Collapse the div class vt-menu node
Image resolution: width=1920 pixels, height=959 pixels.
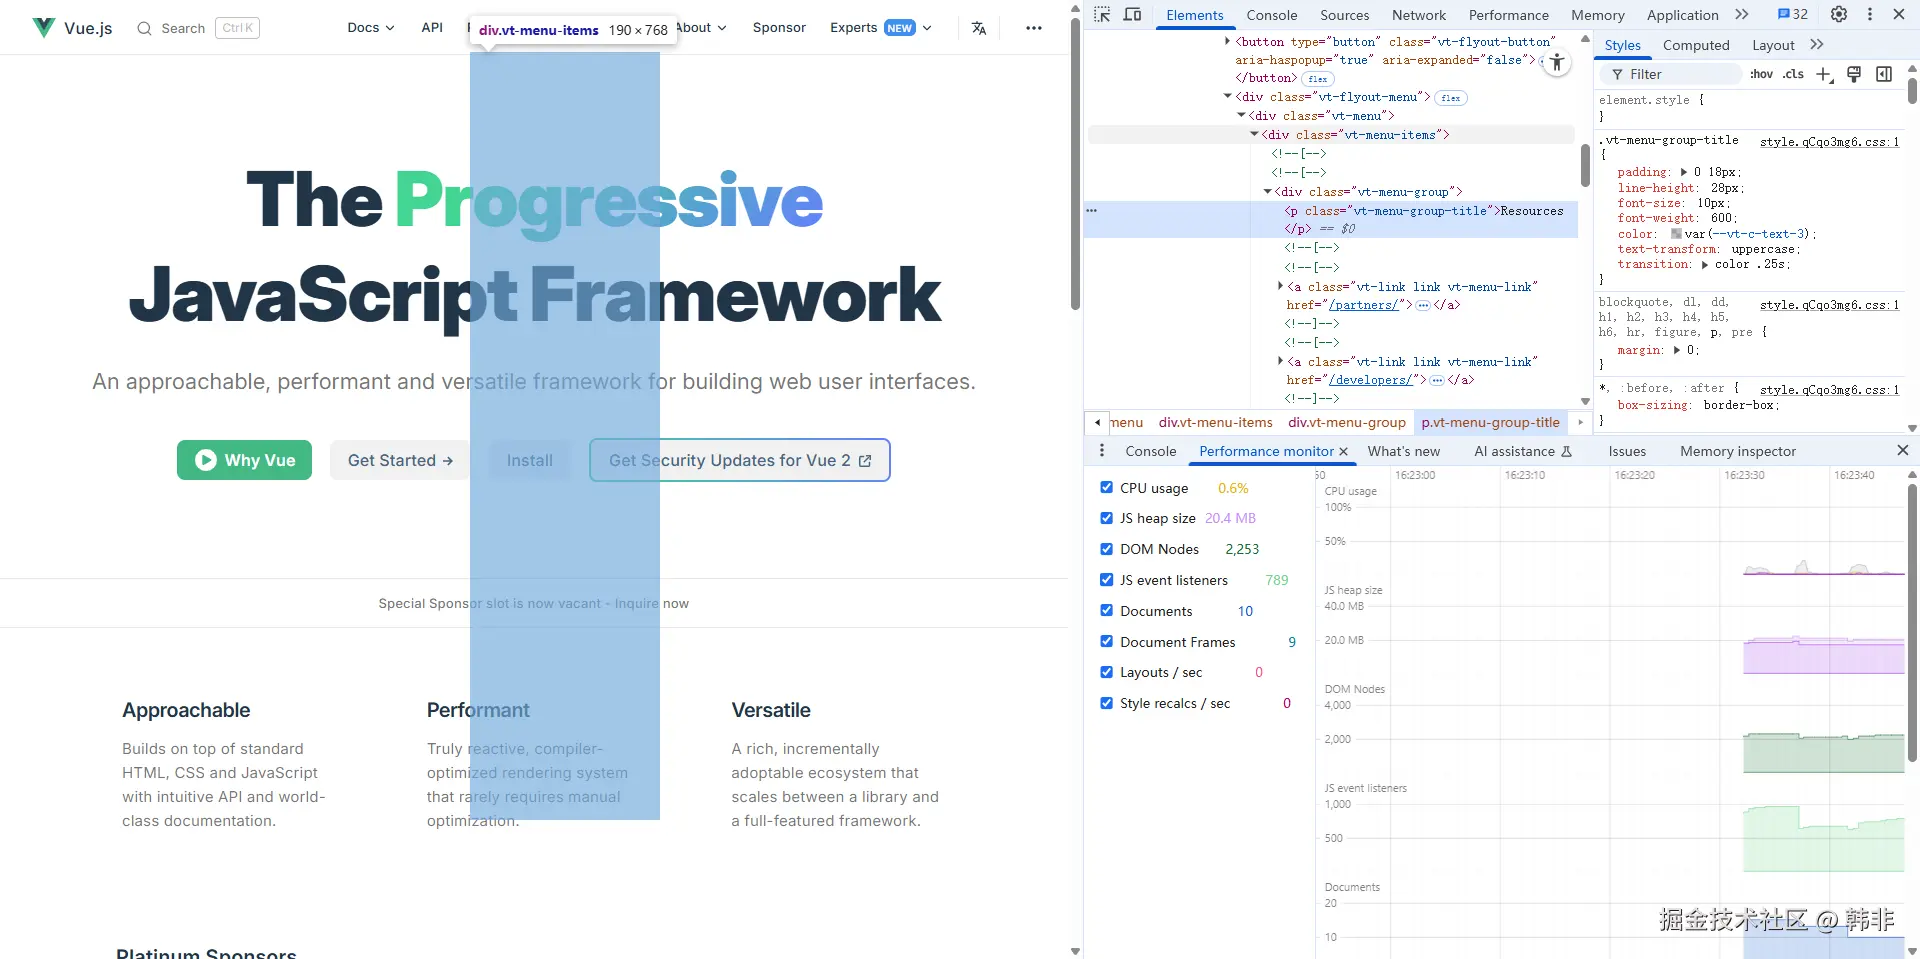1241,116
